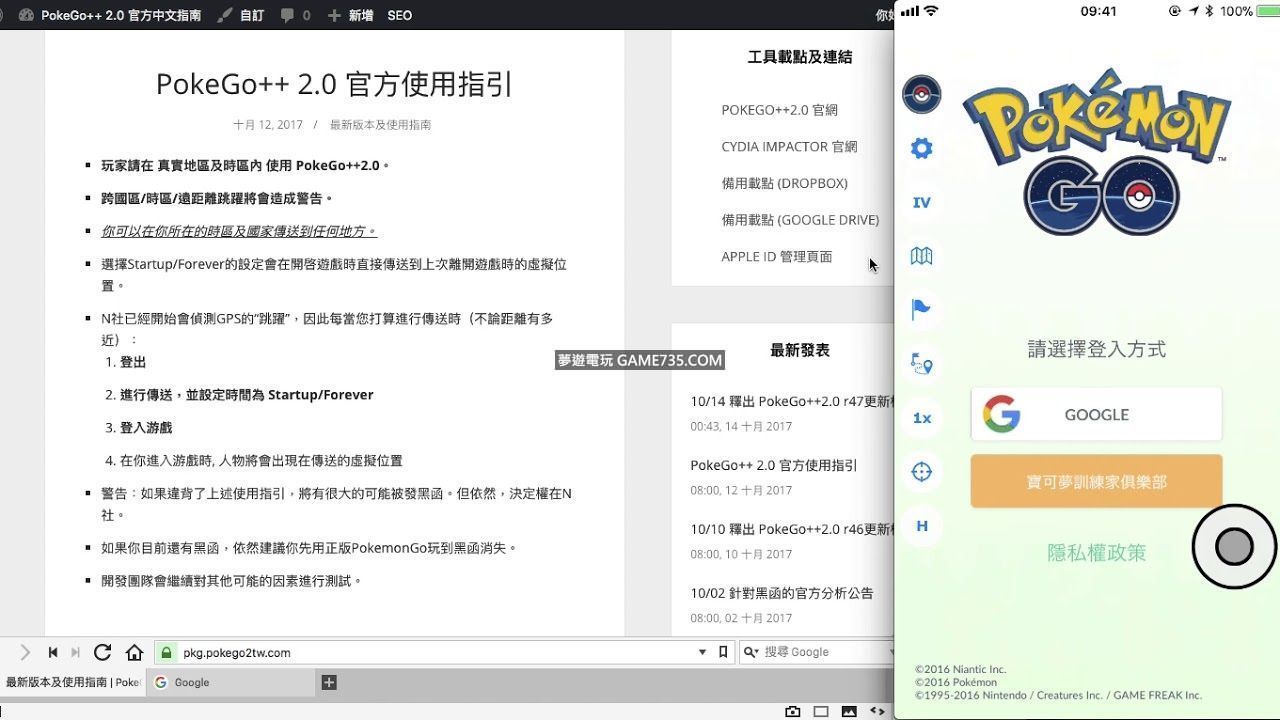Click the browser reload icon
The width and height of the screenshot is (1280, 720).
102,652
